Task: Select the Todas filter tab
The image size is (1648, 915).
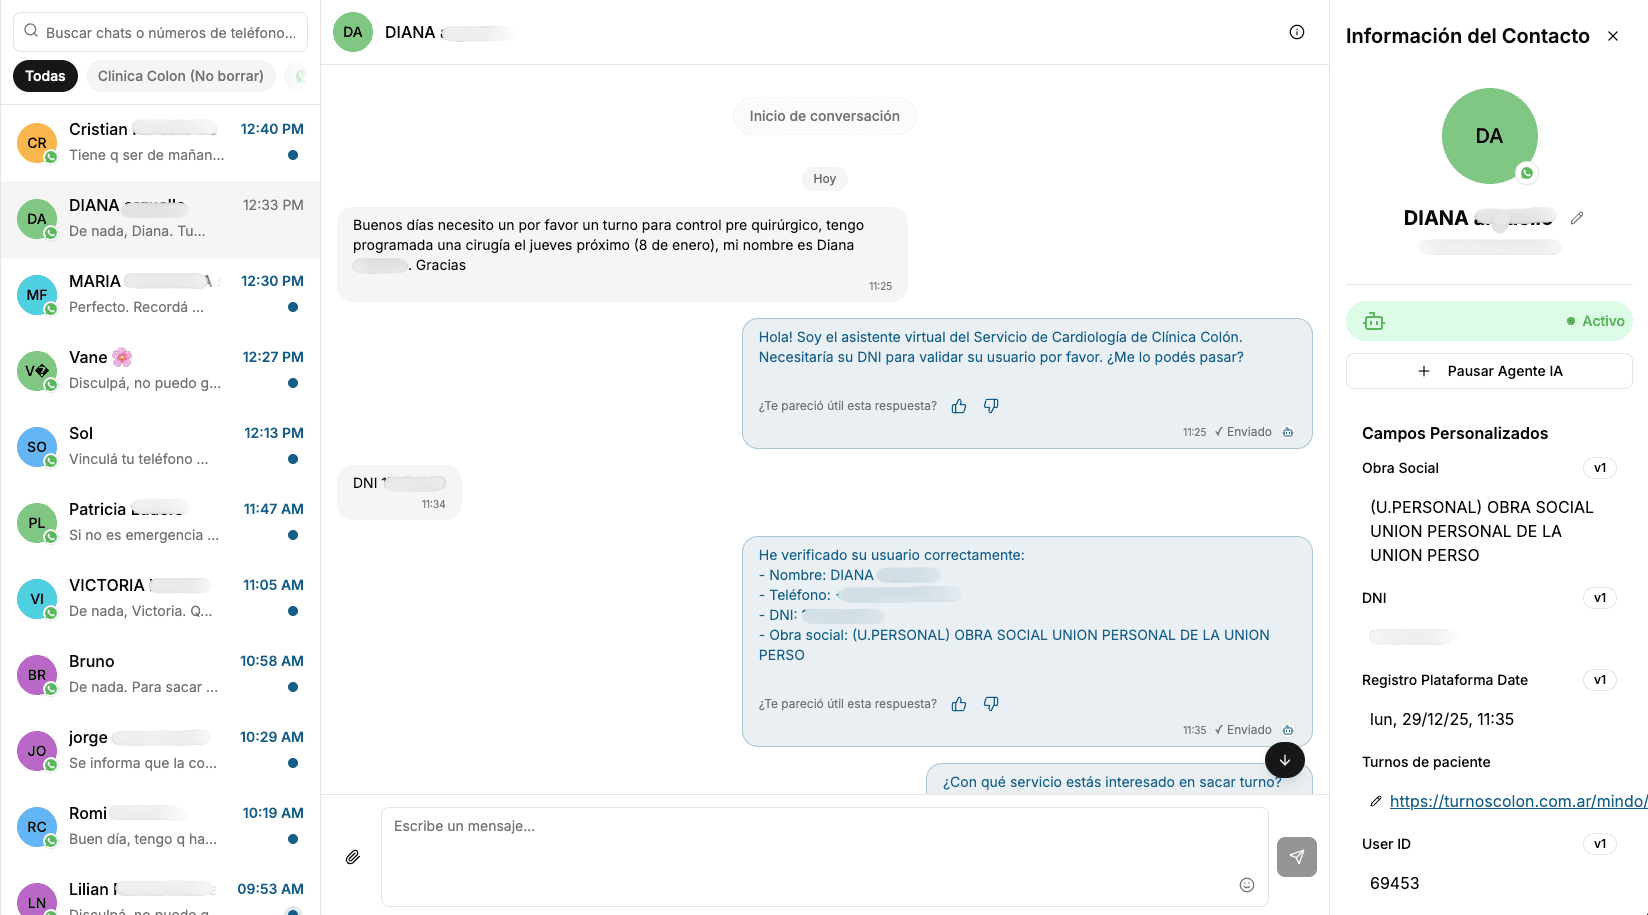Action: (45, 76)
